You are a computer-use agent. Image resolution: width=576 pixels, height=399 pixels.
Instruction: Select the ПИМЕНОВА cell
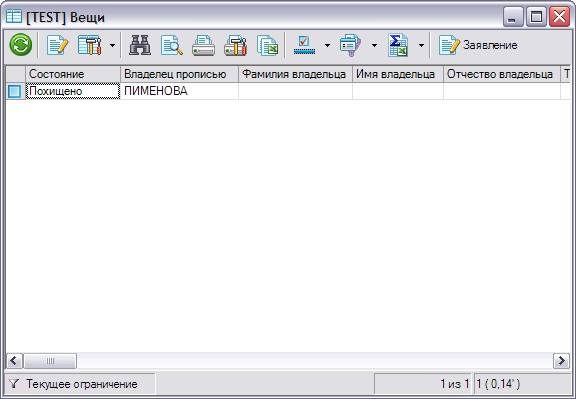179,91
